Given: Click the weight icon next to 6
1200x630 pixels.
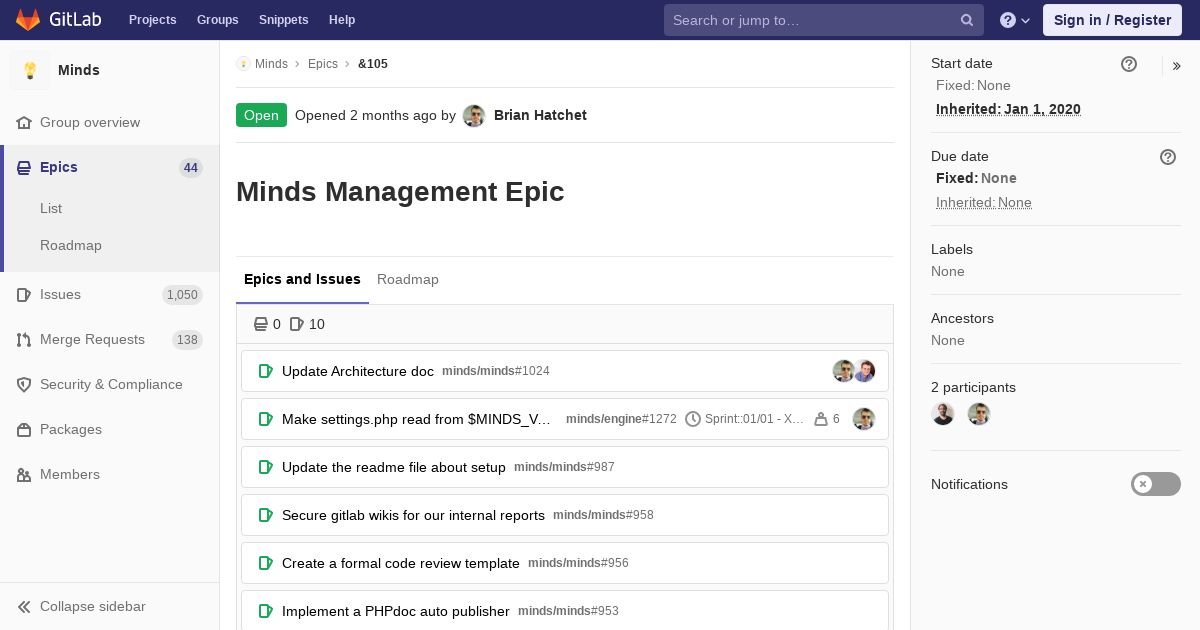Looking at the screenshot, I should 821,419.
